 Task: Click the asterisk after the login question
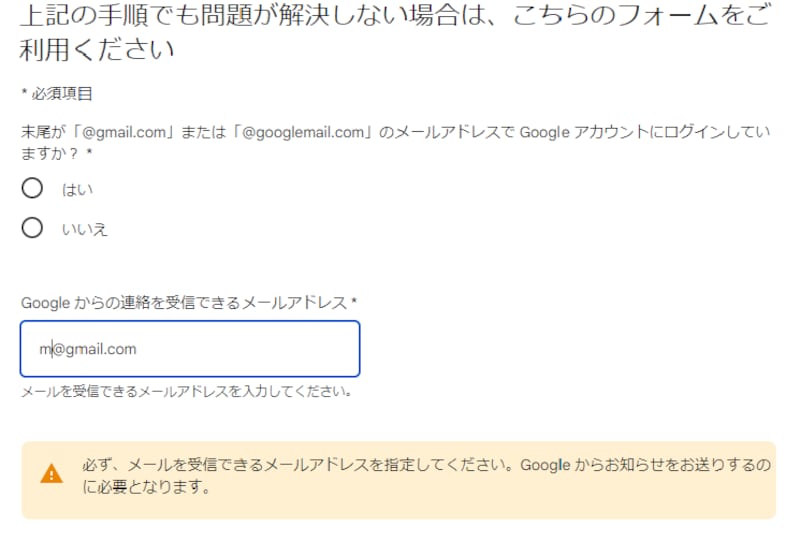89,153
